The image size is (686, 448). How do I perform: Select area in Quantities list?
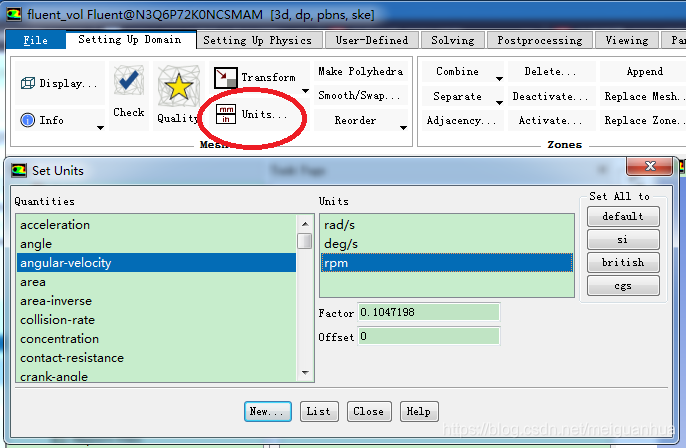click(x=156, y=282)
